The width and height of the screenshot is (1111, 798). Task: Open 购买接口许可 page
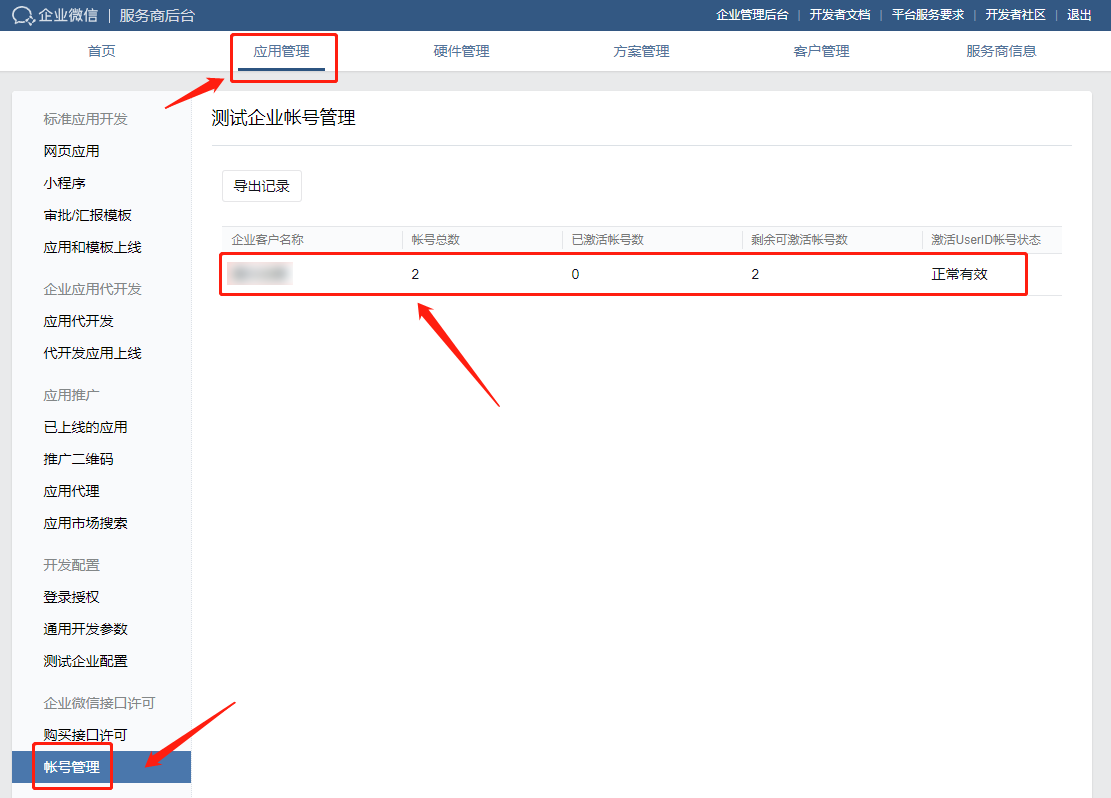click(85, 734)
